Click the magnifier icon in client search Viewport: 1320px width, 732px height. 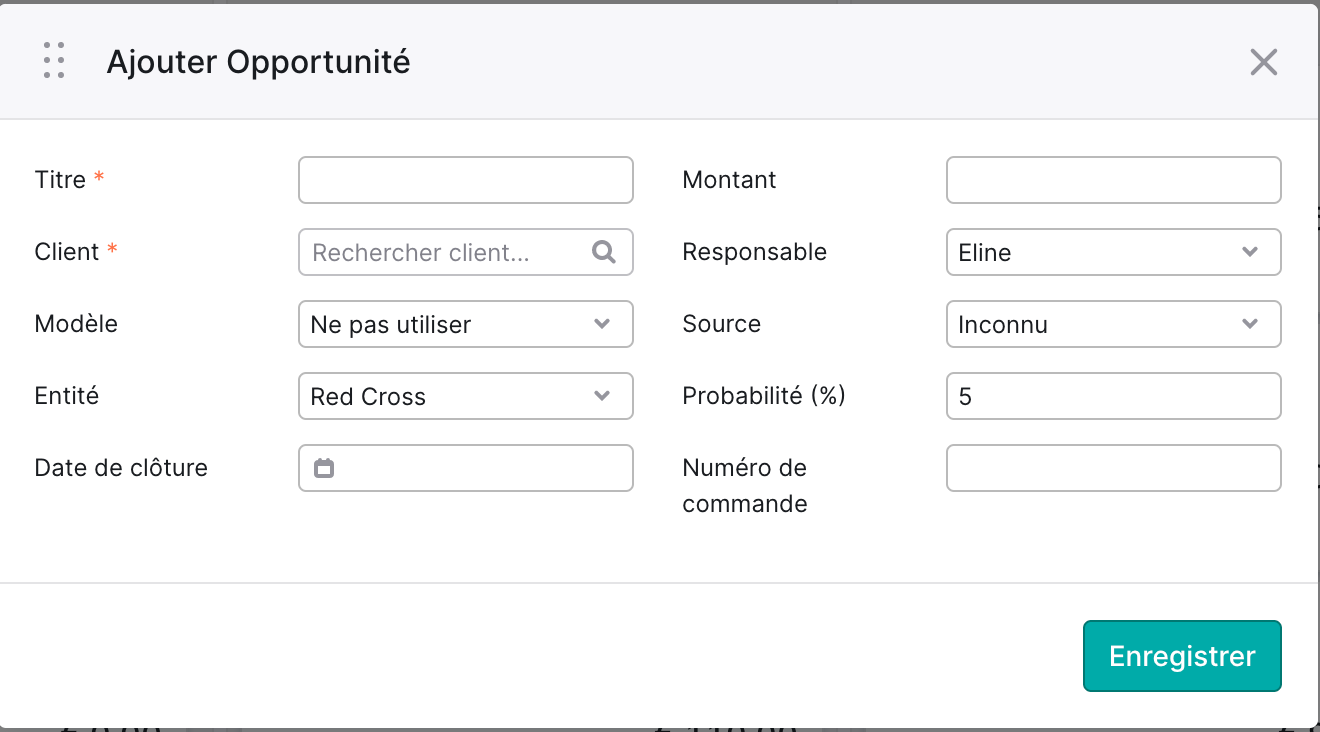(x=604, y=252)
